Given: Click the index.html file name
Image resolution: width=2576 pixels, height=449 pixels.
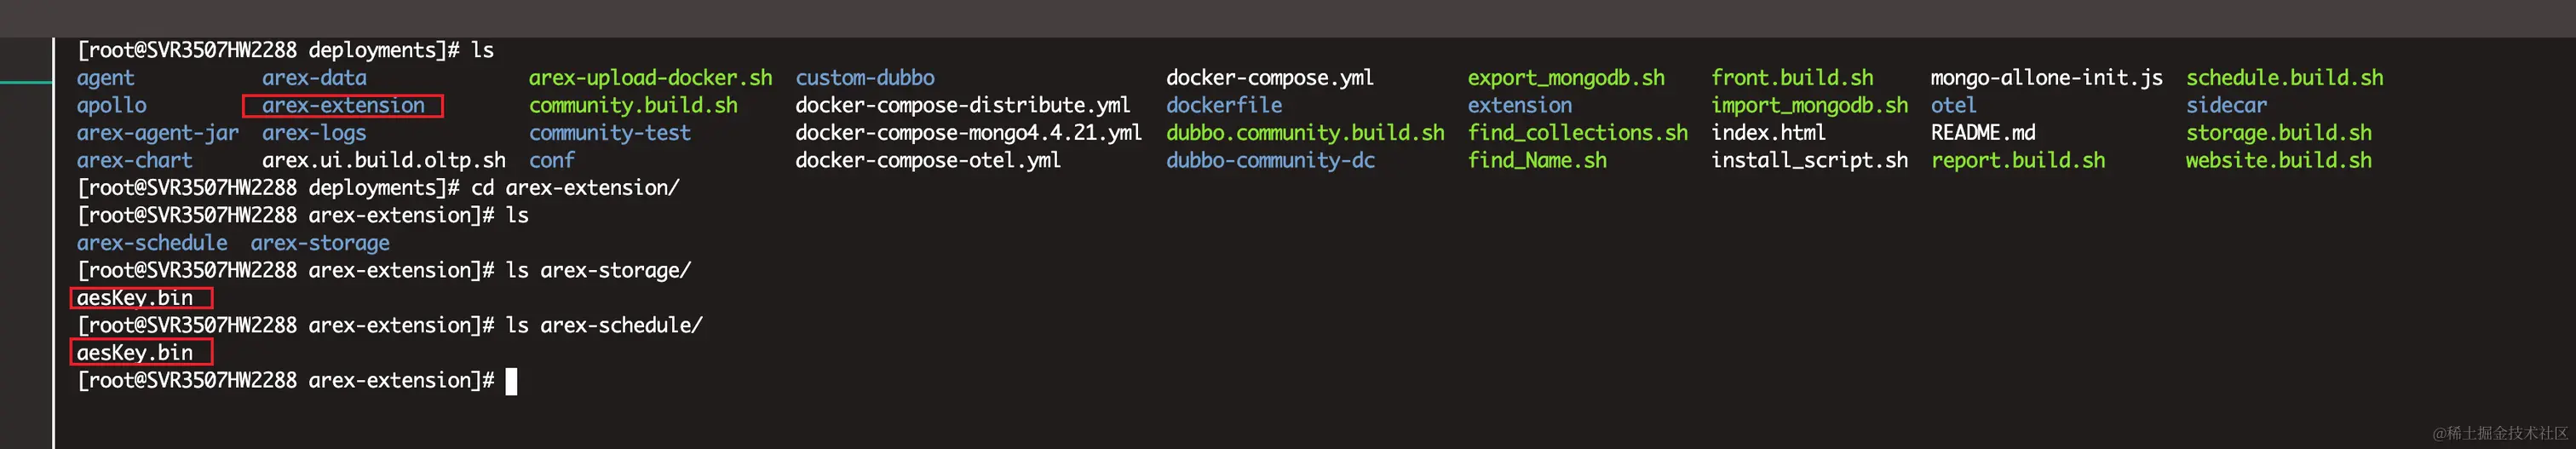Looking at the screenshot, I should tap(1767, 133).
